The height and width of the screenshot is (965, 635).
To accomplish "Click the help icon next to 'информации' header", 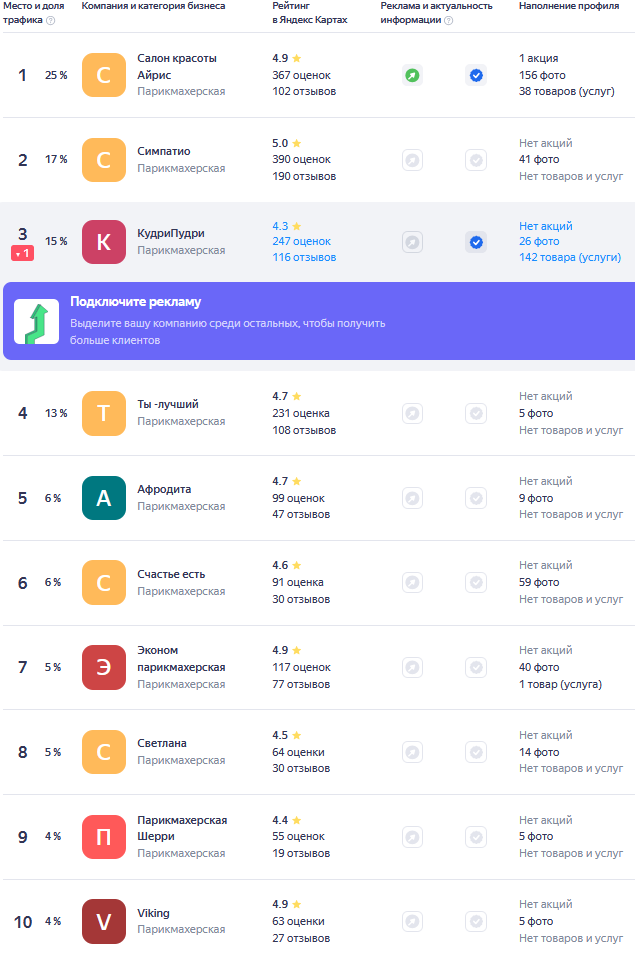I will [x=449, y=20].
